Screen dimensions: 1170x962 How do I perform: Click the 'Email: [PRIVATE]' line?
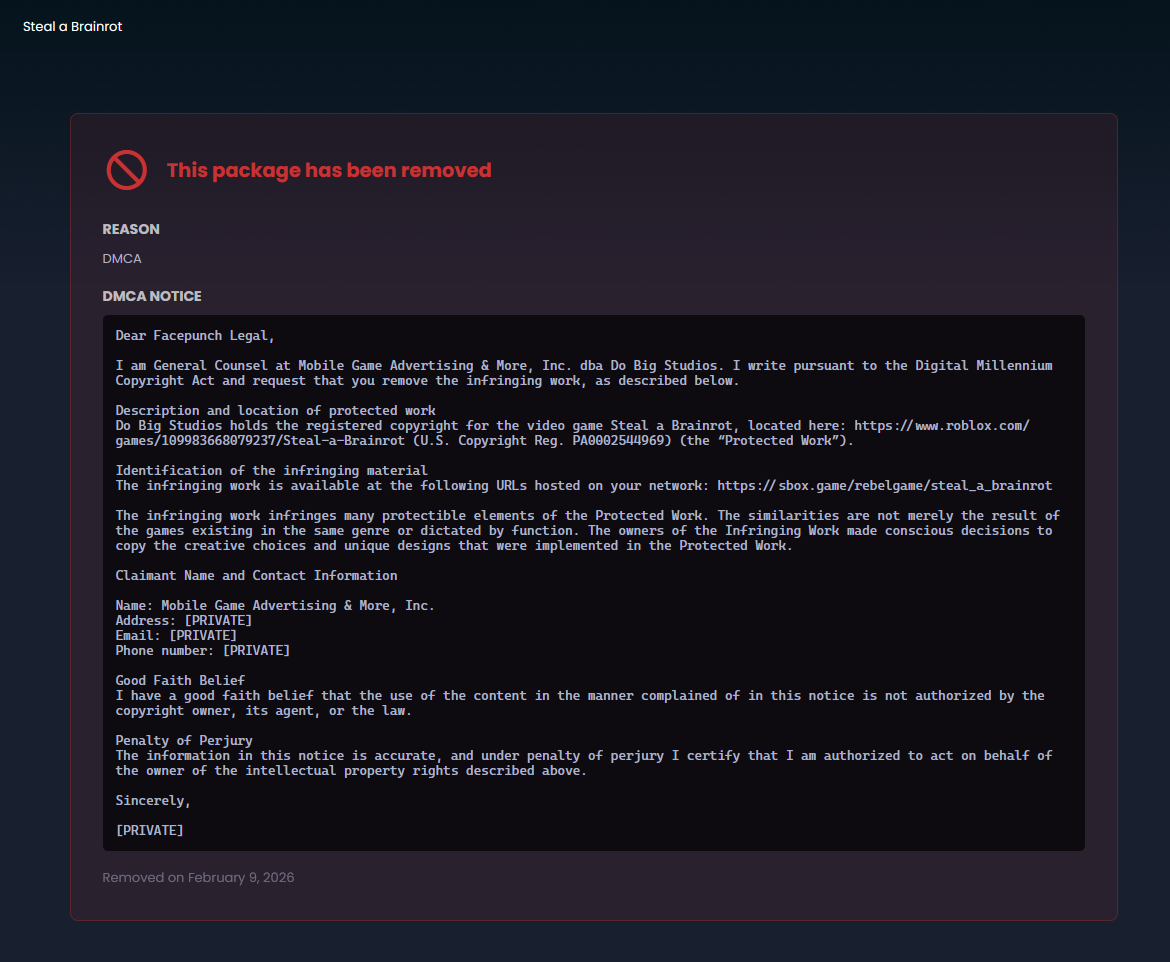tap(176, 636)
